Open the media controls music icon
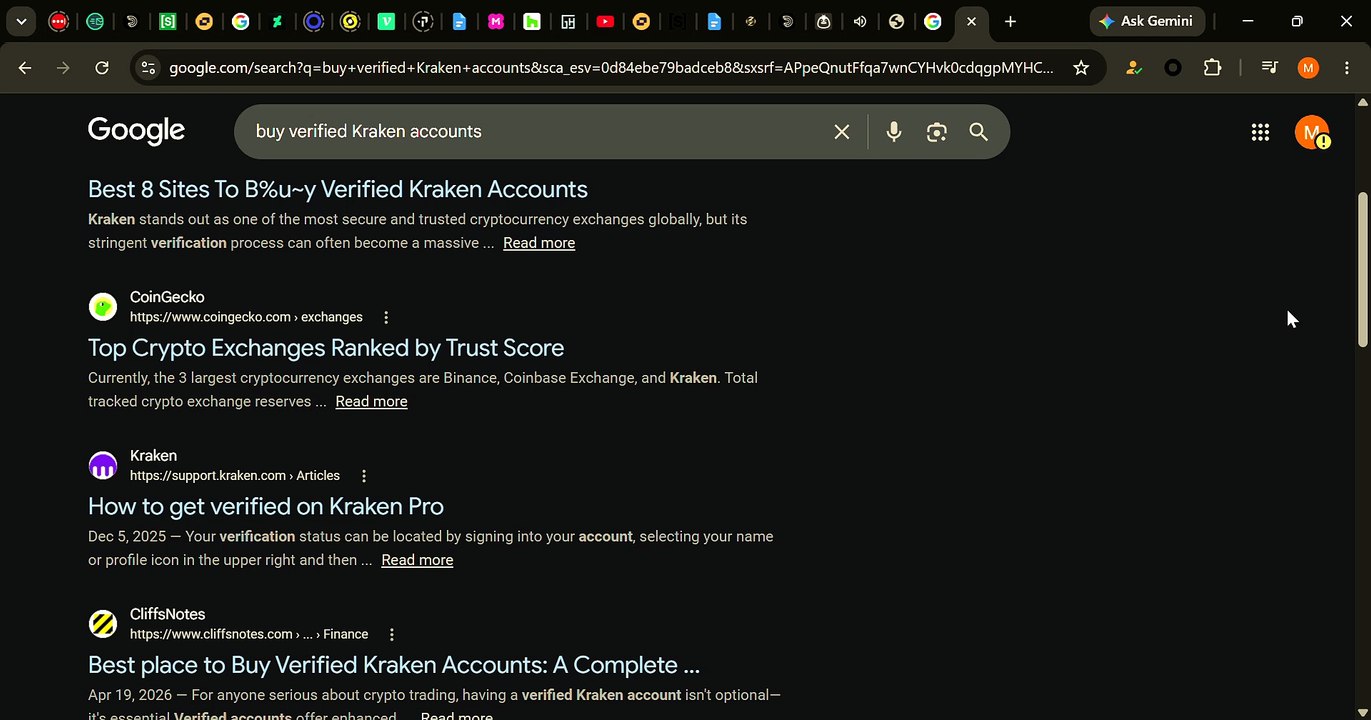The image size is (1371, 720). pos(1269,68)
